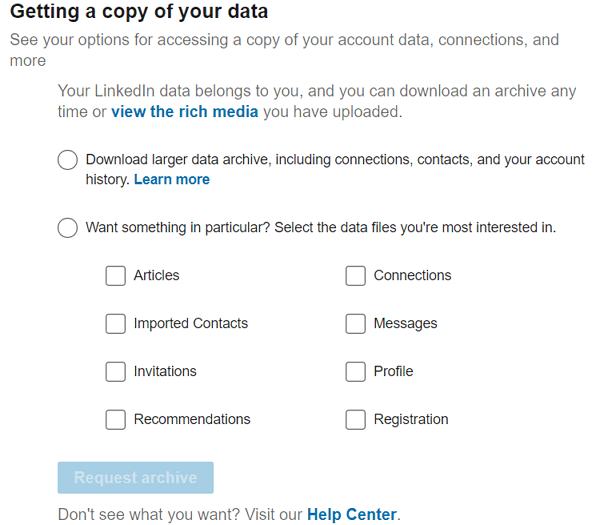Tick the Invitations checkbox

point(116,372)
